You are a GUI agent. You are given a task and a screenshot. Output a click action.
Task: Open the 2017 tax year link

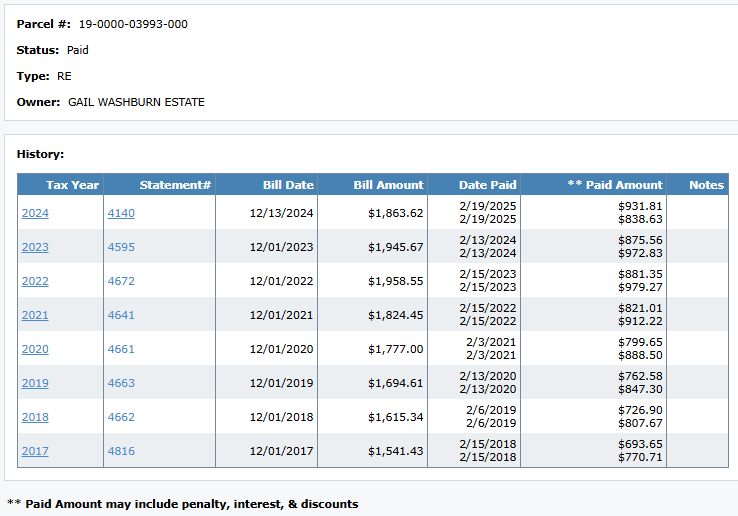click(35, 451)
